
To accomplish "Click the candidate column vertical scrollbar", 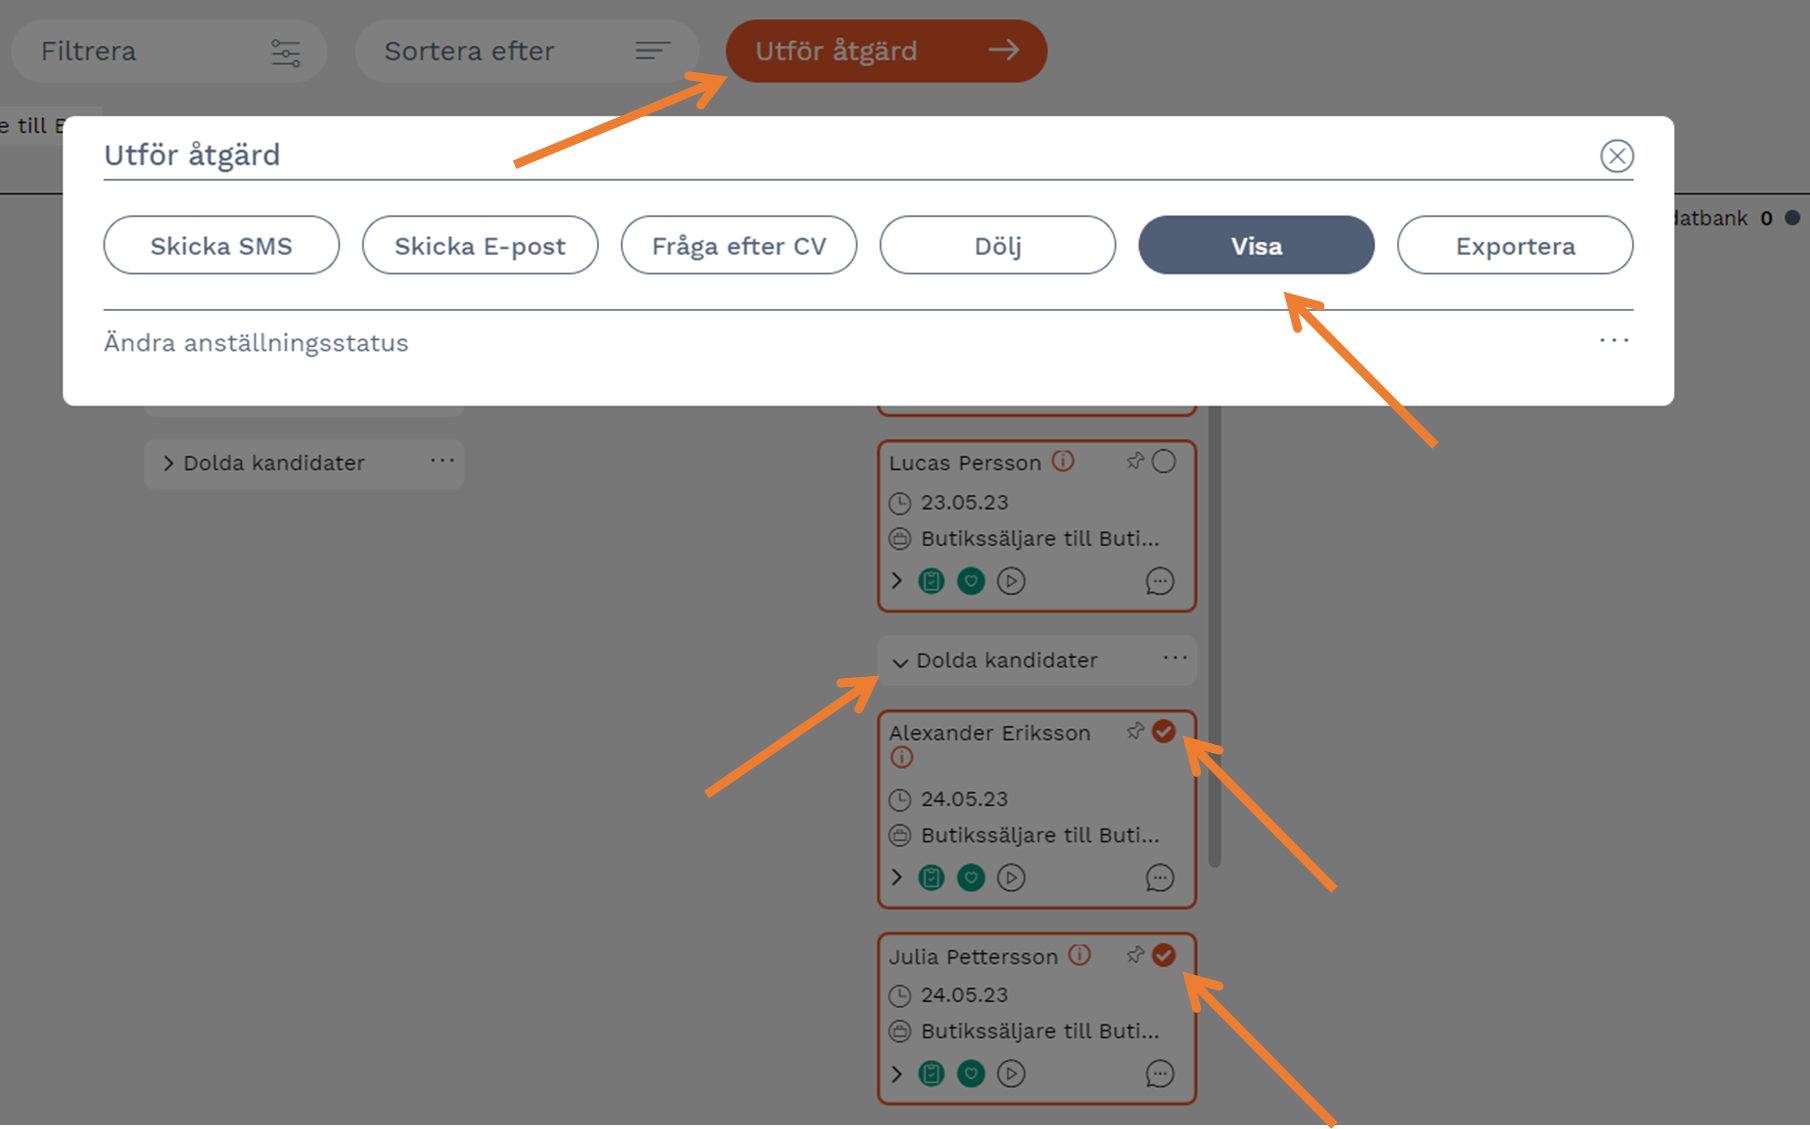I will click(x=1214, y=640).
